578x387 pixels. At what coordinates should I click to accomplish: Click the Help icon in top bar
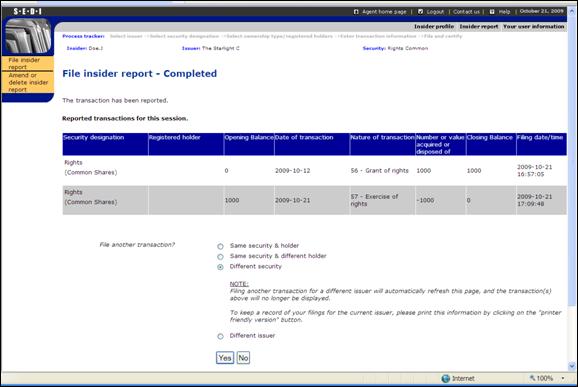point(492,12)
